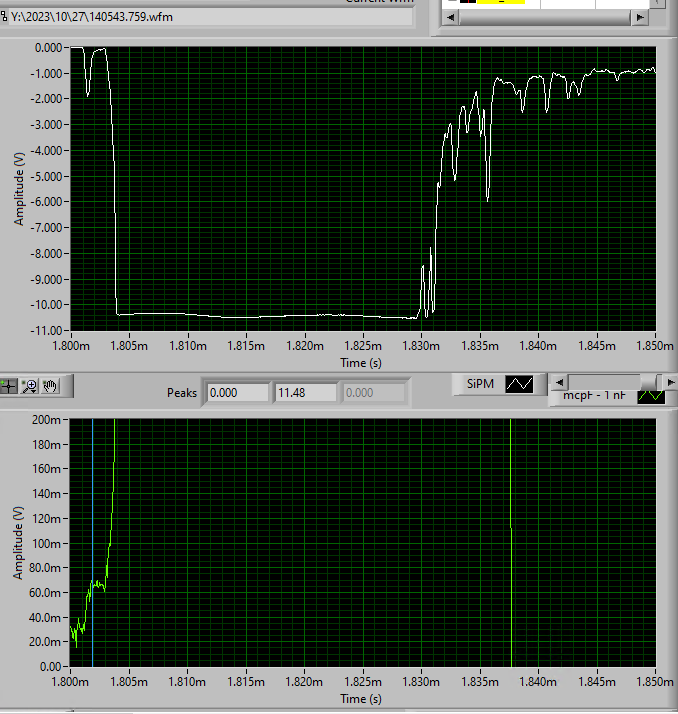Click top graph 1.815m X-axis marker
The image size is (678, 714).
pyautogui.click(x=246, y=346)
